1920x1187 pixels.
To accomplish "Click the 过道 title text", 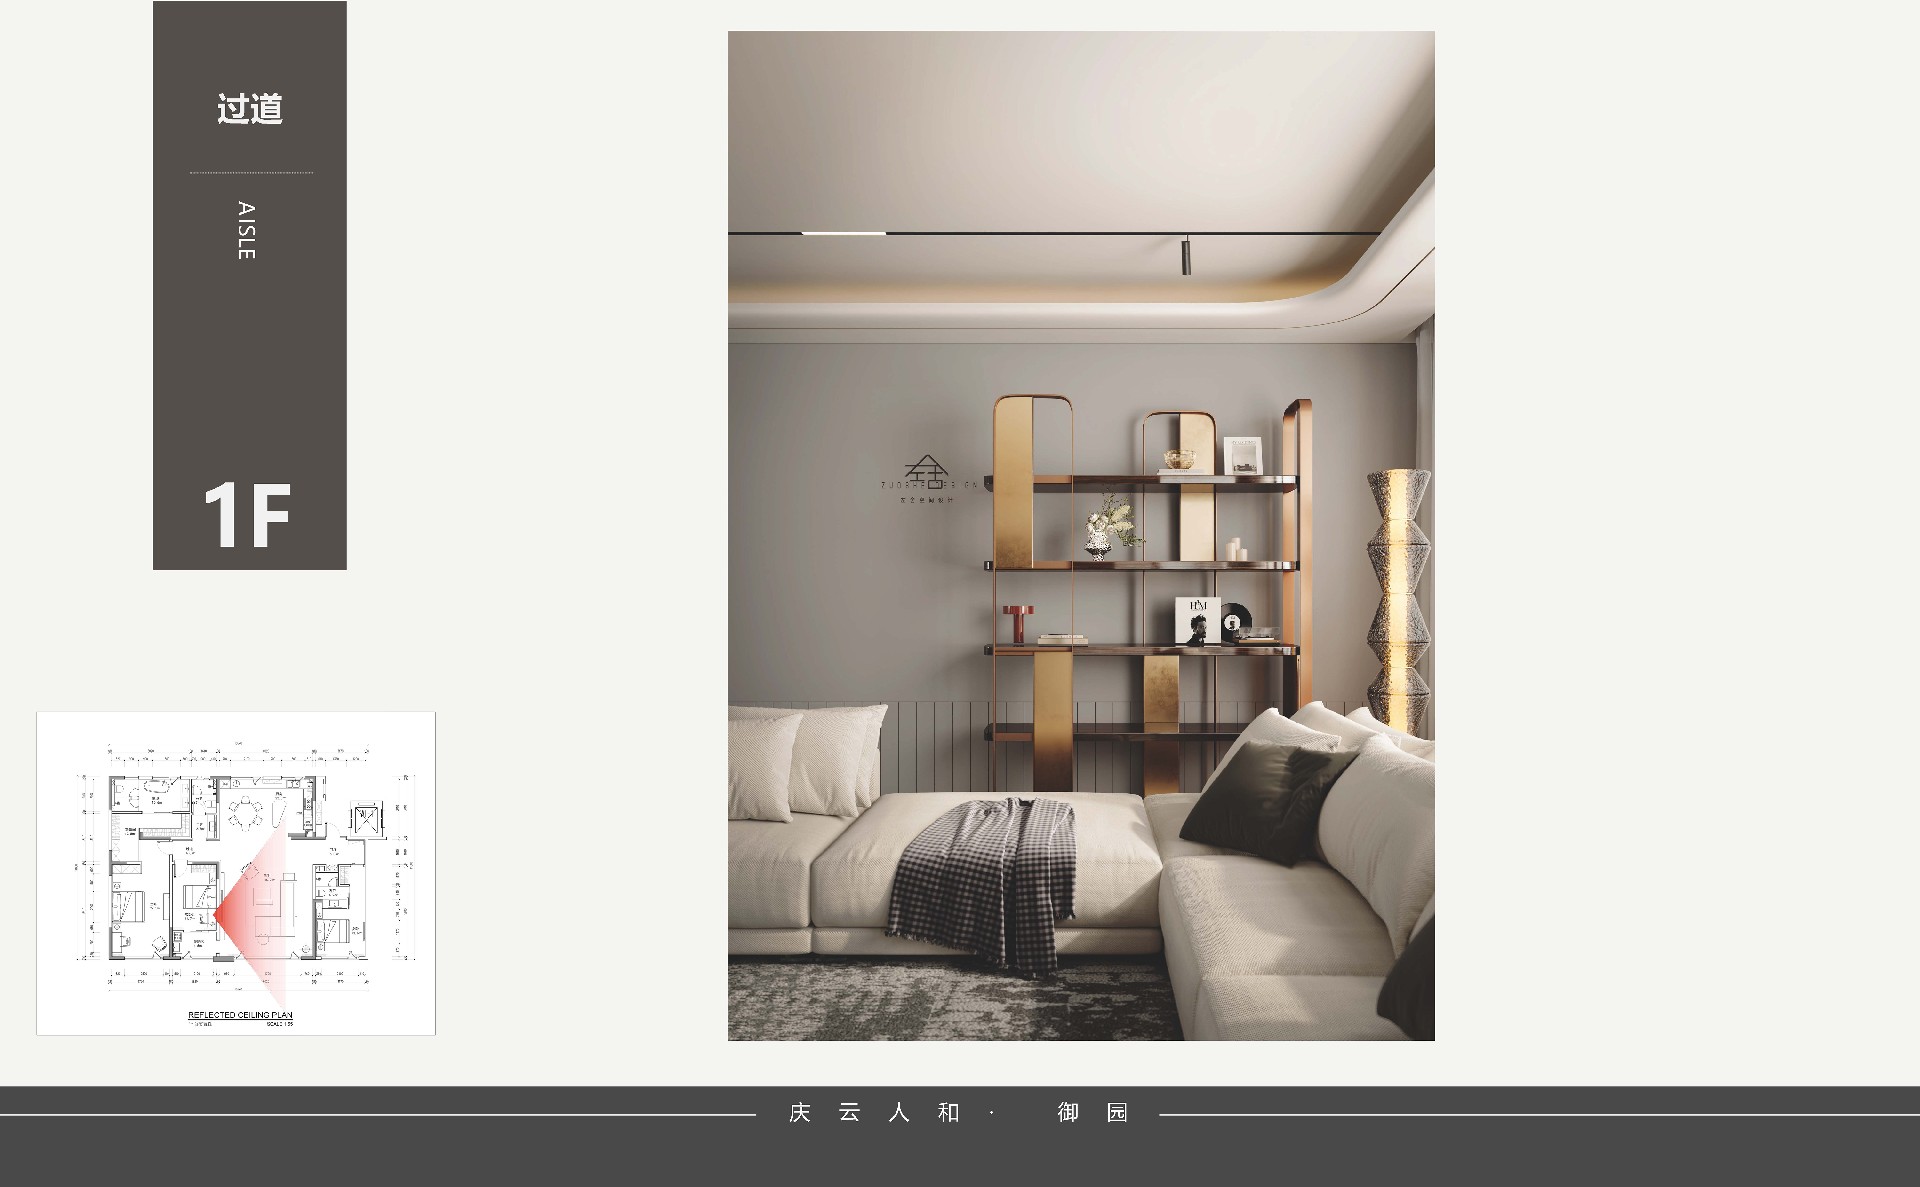I will [250, 109].
